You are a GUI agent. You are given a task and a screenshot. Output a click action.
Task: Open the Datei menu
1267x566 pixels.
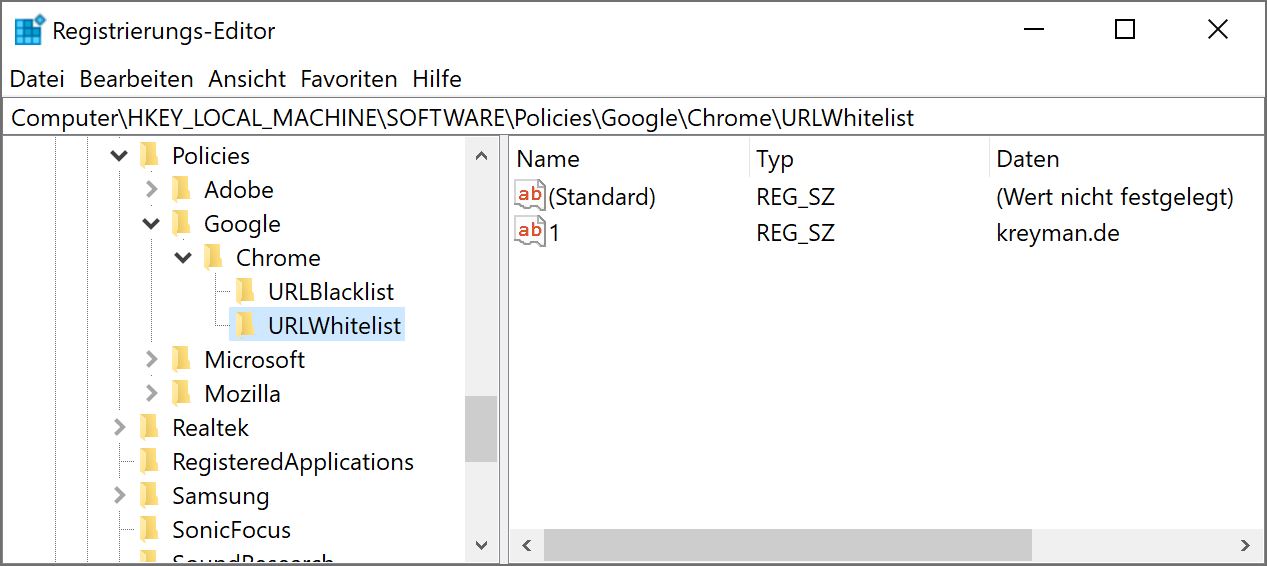click(37, 79)
